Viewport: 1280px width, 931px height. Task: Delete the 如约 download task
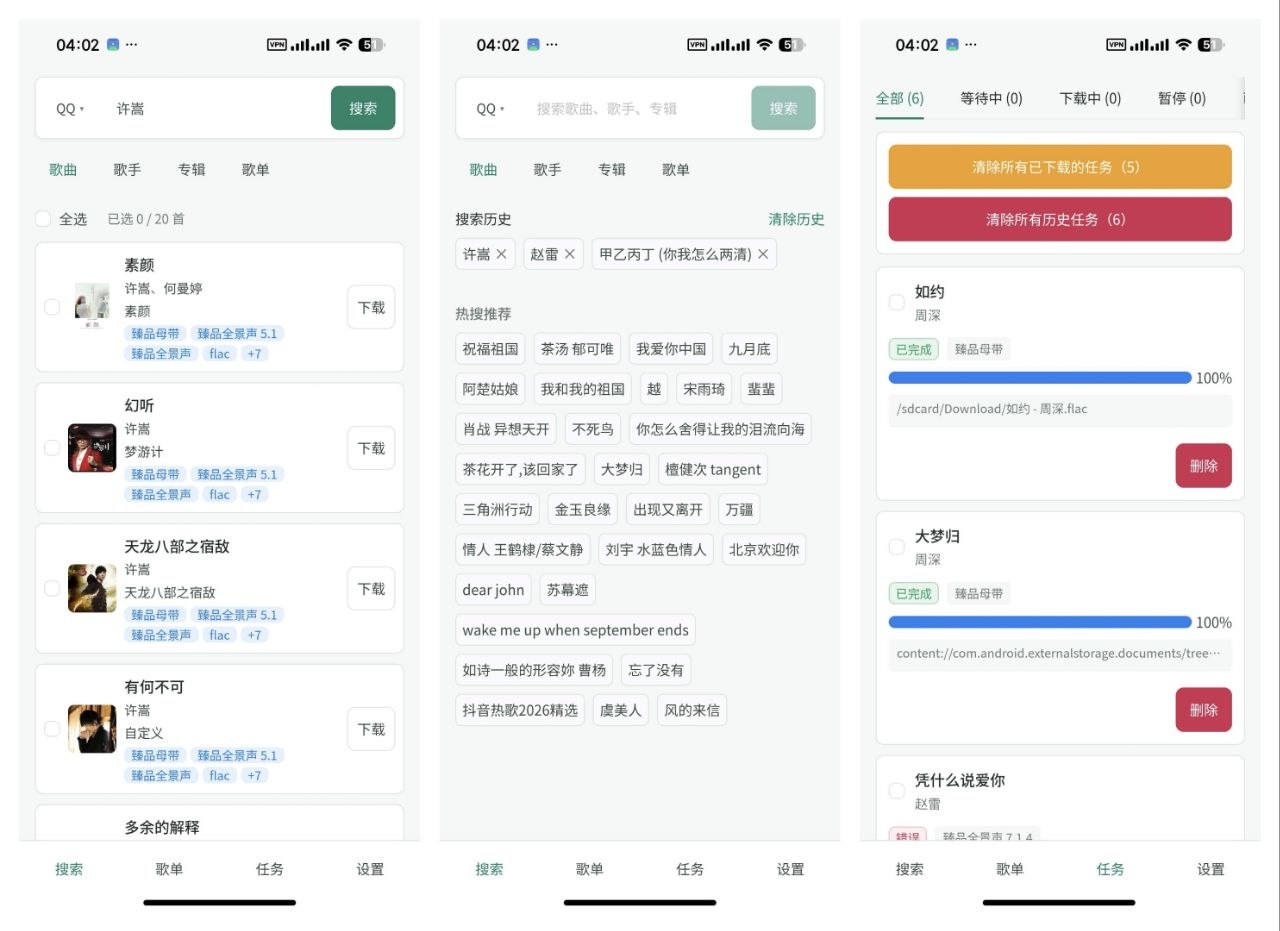coord(1204,466)
